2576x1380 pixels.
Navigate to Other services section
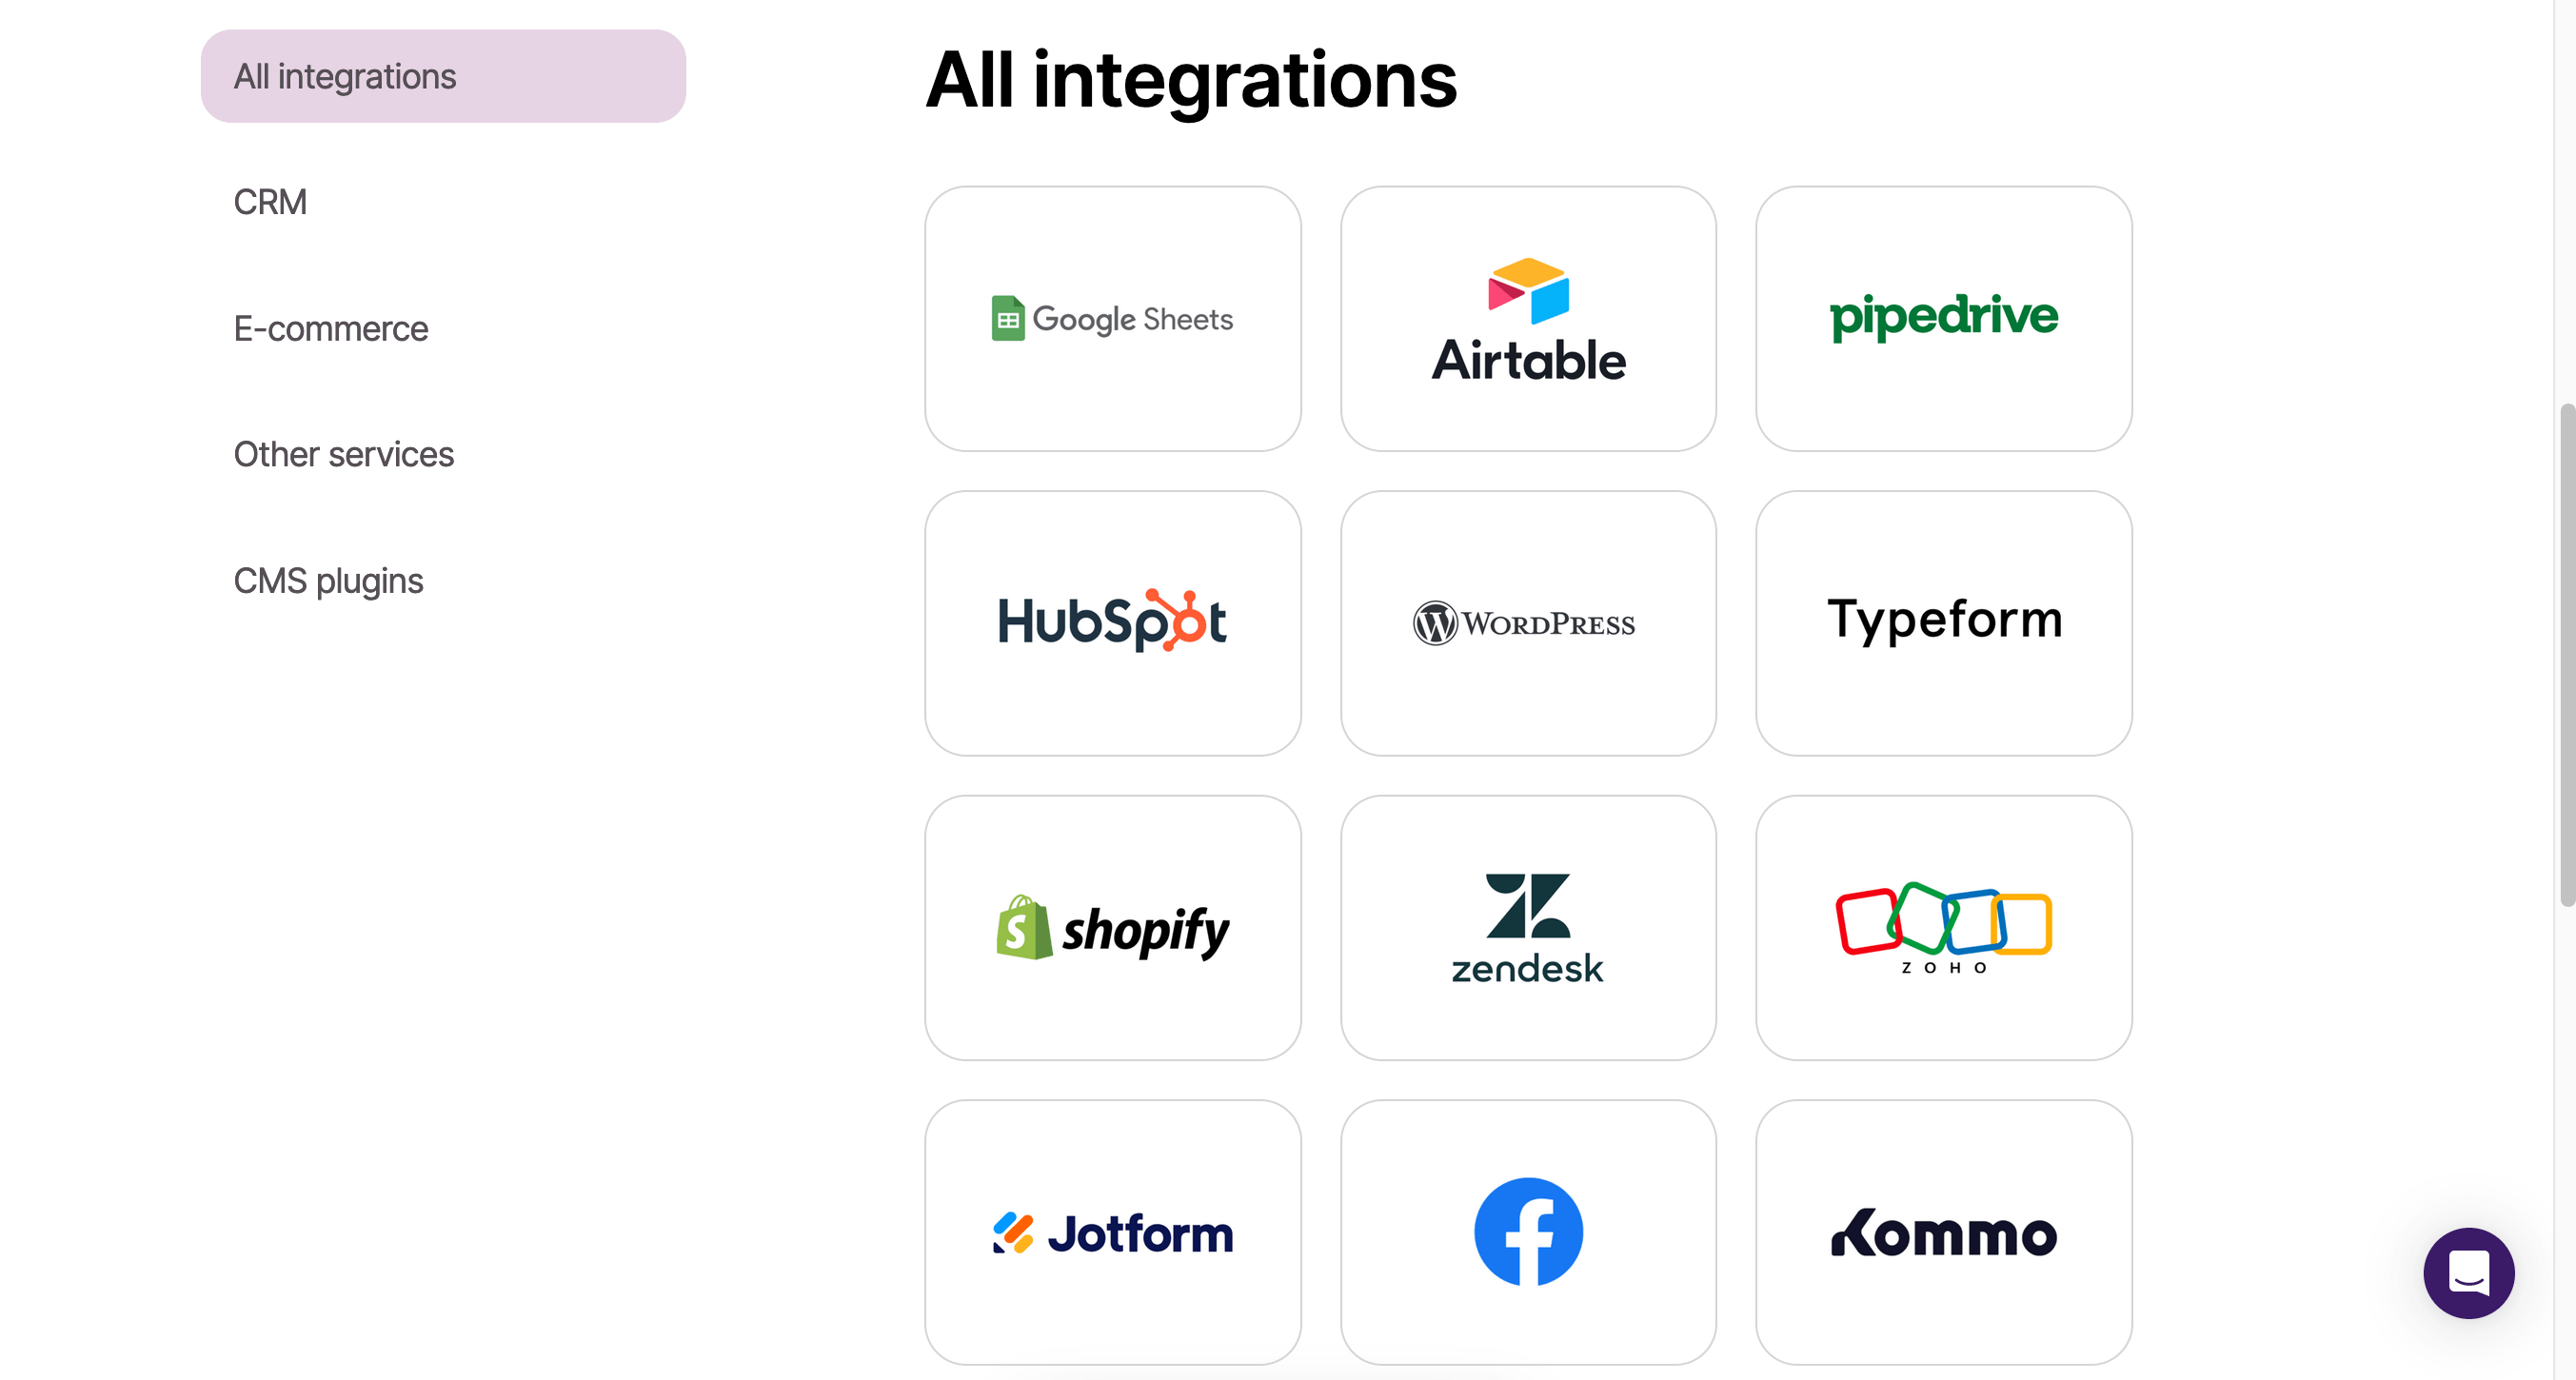pyautogui.click(x=345, y=453)
